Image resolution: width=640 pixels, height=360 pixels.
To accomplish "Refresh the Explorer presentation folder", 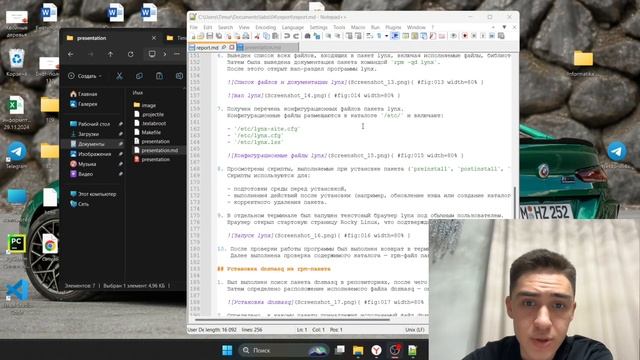I will tap(131, 54).
